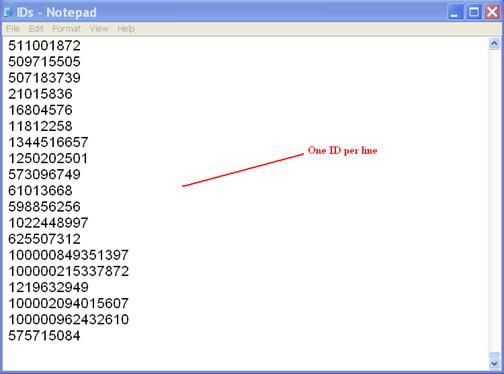Click the line 511001872
Image resolution: width=504 pixels, height=374 pixels.
click(x=44, y=46)
